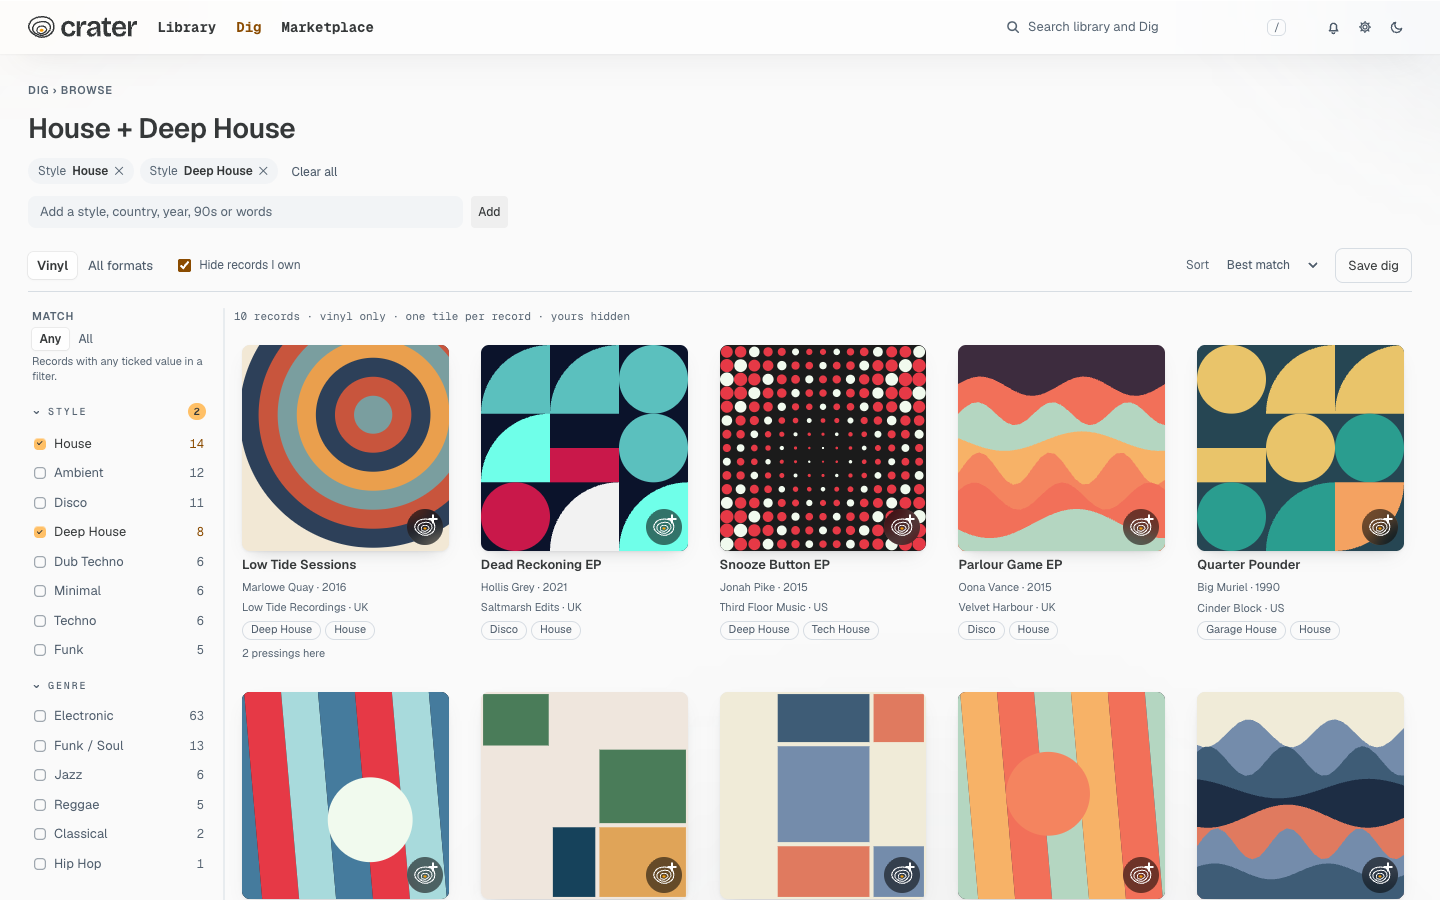The height and width of the screenshot is (900, 1440).
Task: Open Quarter Pounder cover art
Action: point(1300,448)
